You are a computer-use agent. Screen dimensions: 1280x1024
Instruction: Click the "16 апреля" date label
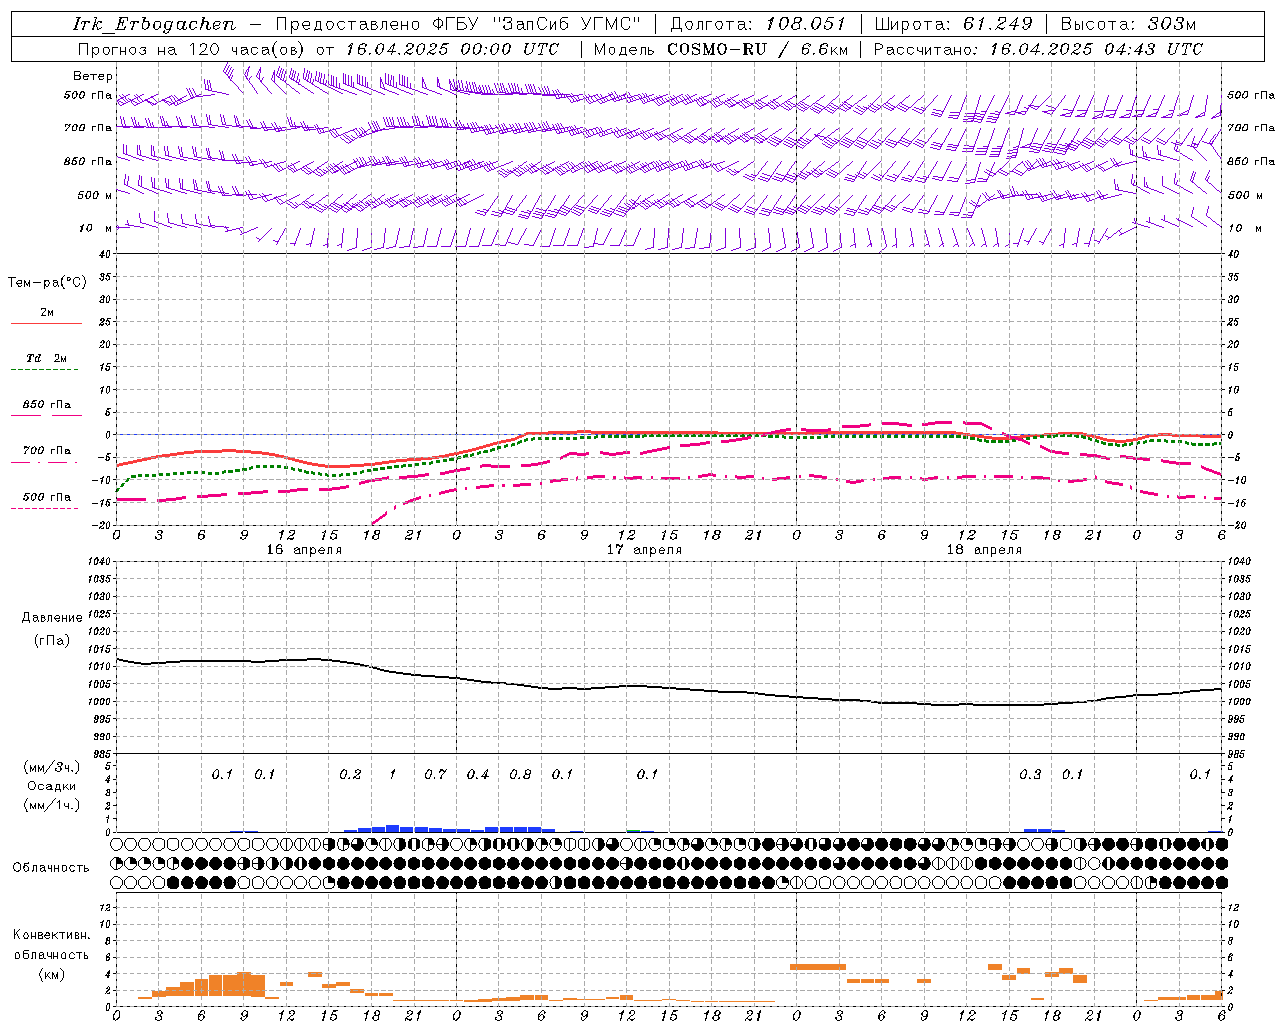(x=304, y=550)
